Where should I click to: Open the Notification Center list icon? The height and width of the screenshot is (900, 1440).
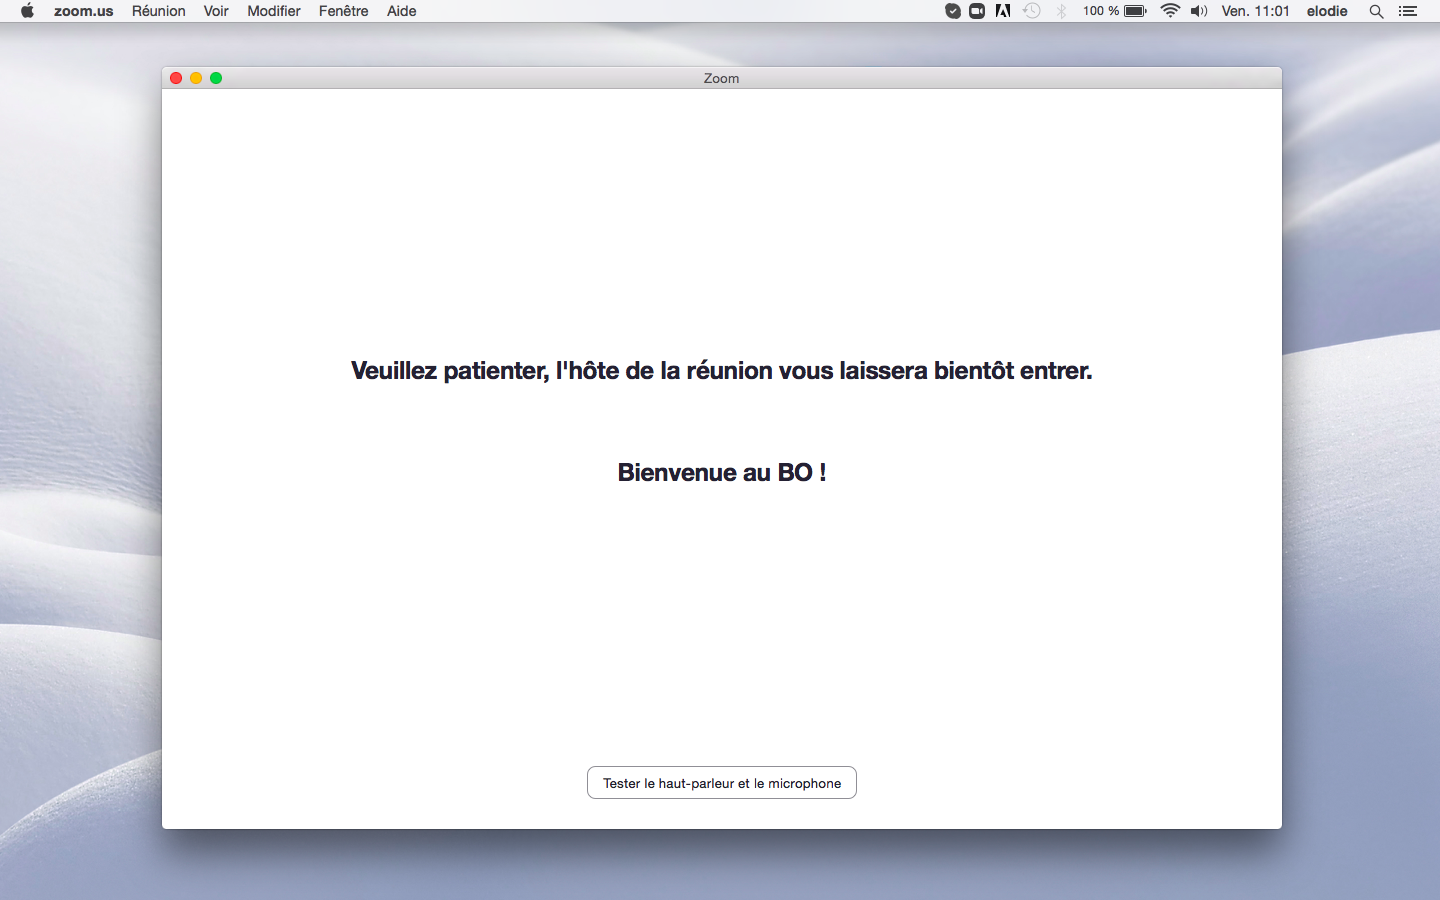pos(1408,11)
